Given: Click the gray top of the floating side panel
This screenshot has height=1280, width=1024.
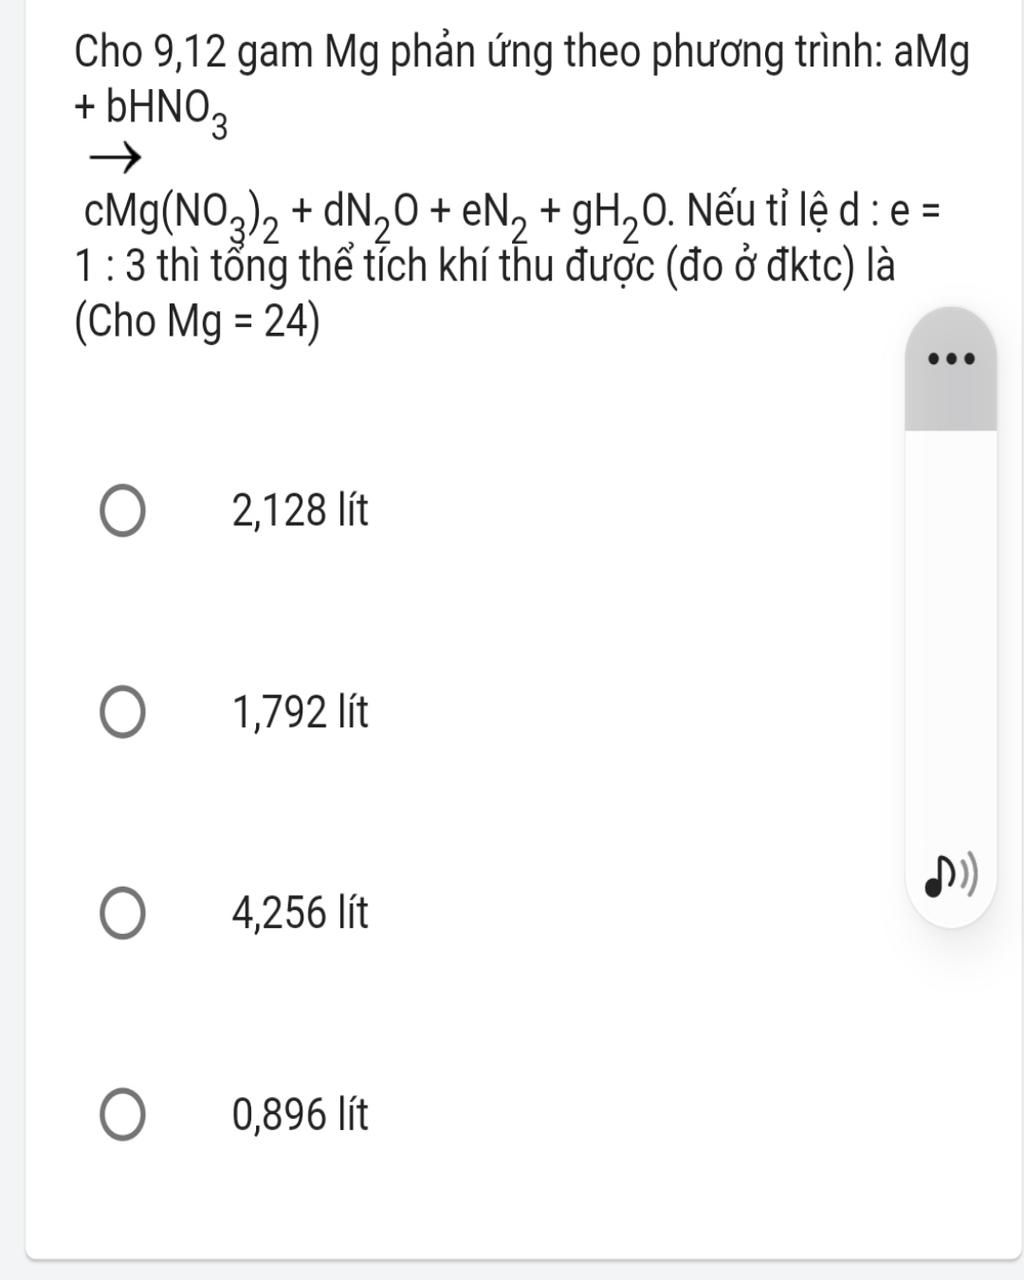Looking at the screenshot, I should (x=951, y=368).
